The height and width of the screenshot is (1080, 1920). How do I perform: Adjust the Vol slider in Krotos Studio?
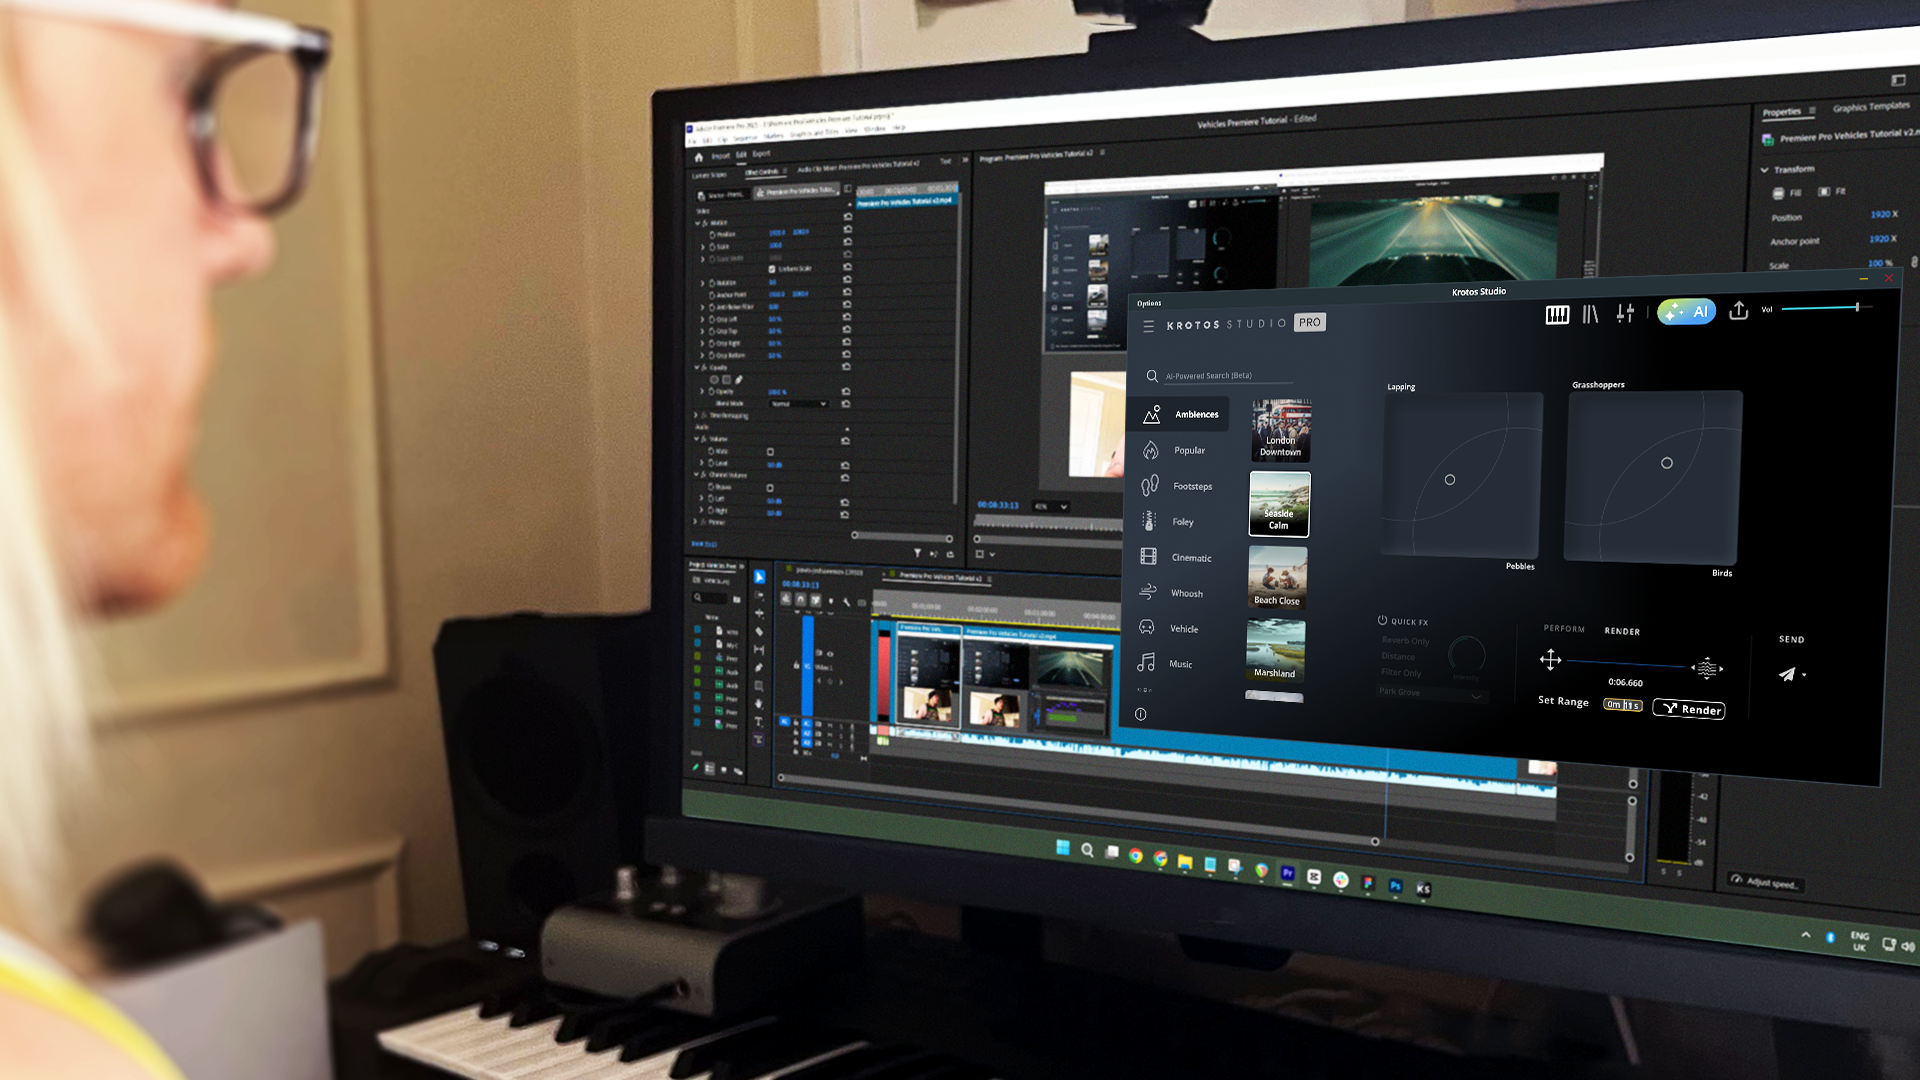[1825, 308]
